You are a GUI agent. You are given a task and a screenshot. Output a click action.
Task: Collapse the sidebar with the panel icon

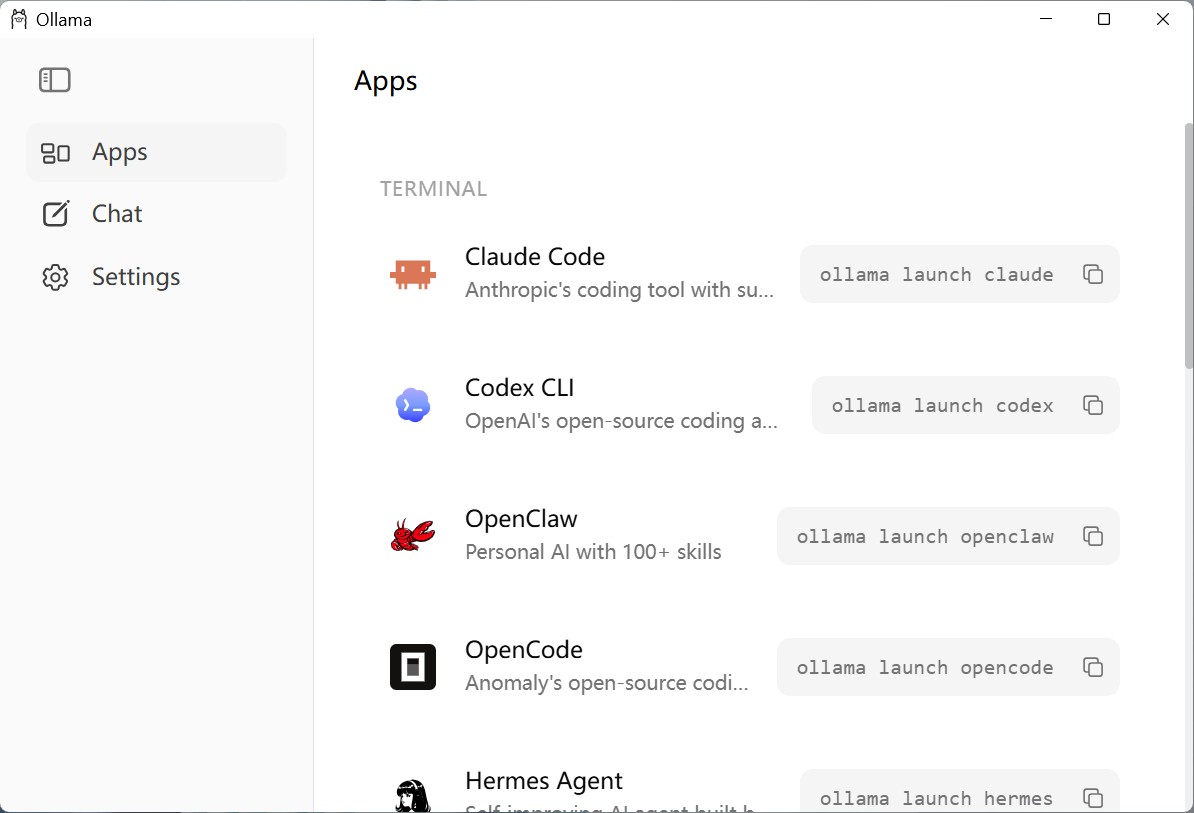click(x=55, y=80)
